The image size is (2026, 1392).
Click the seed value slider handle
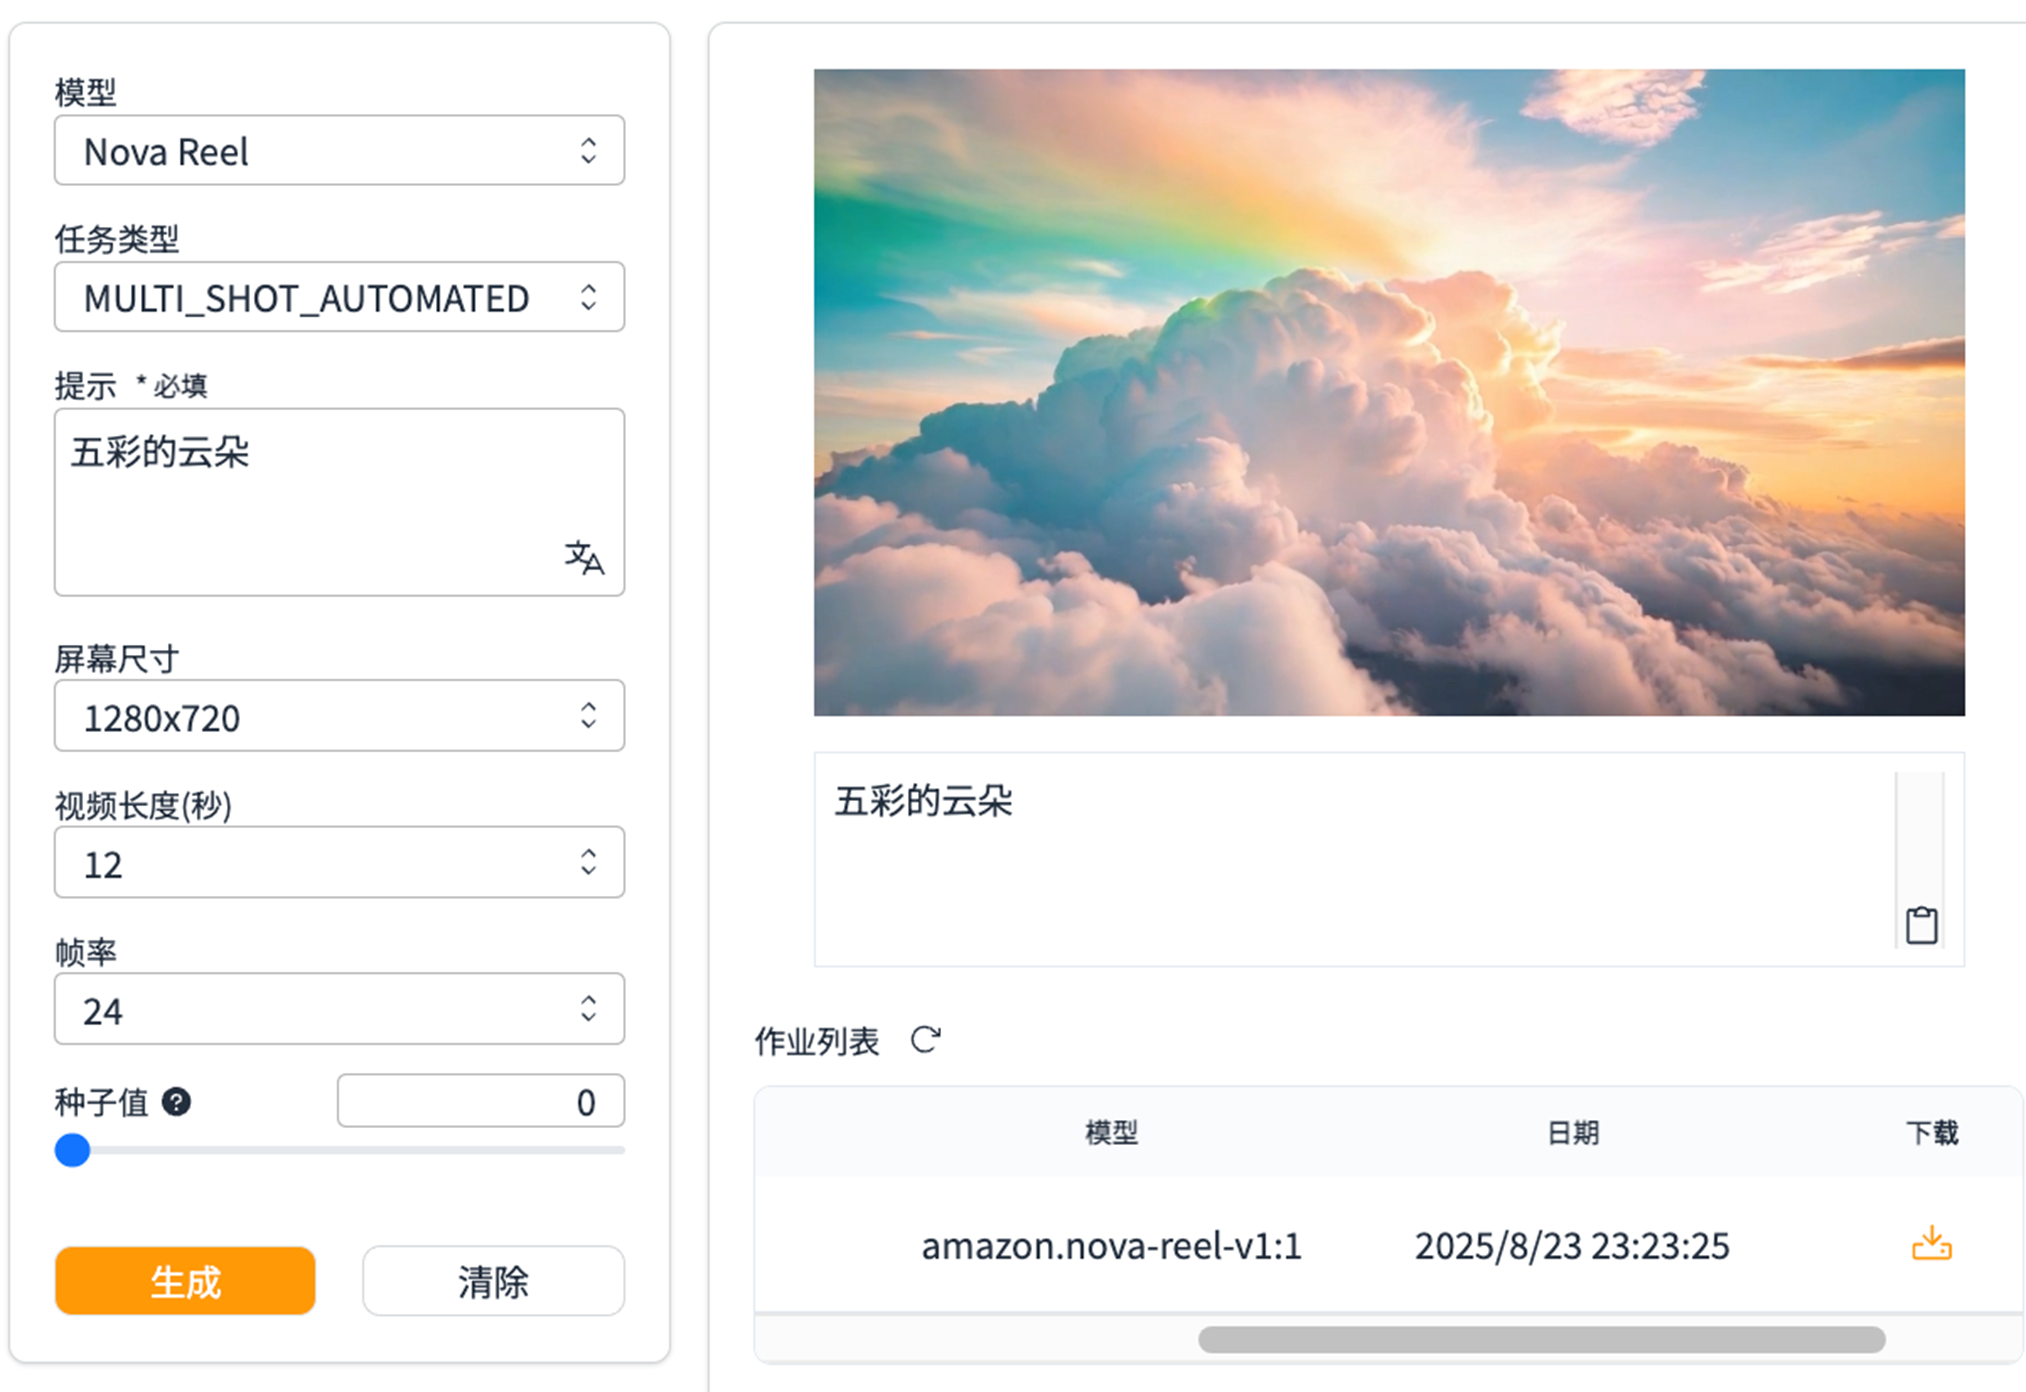point(72,1150)
